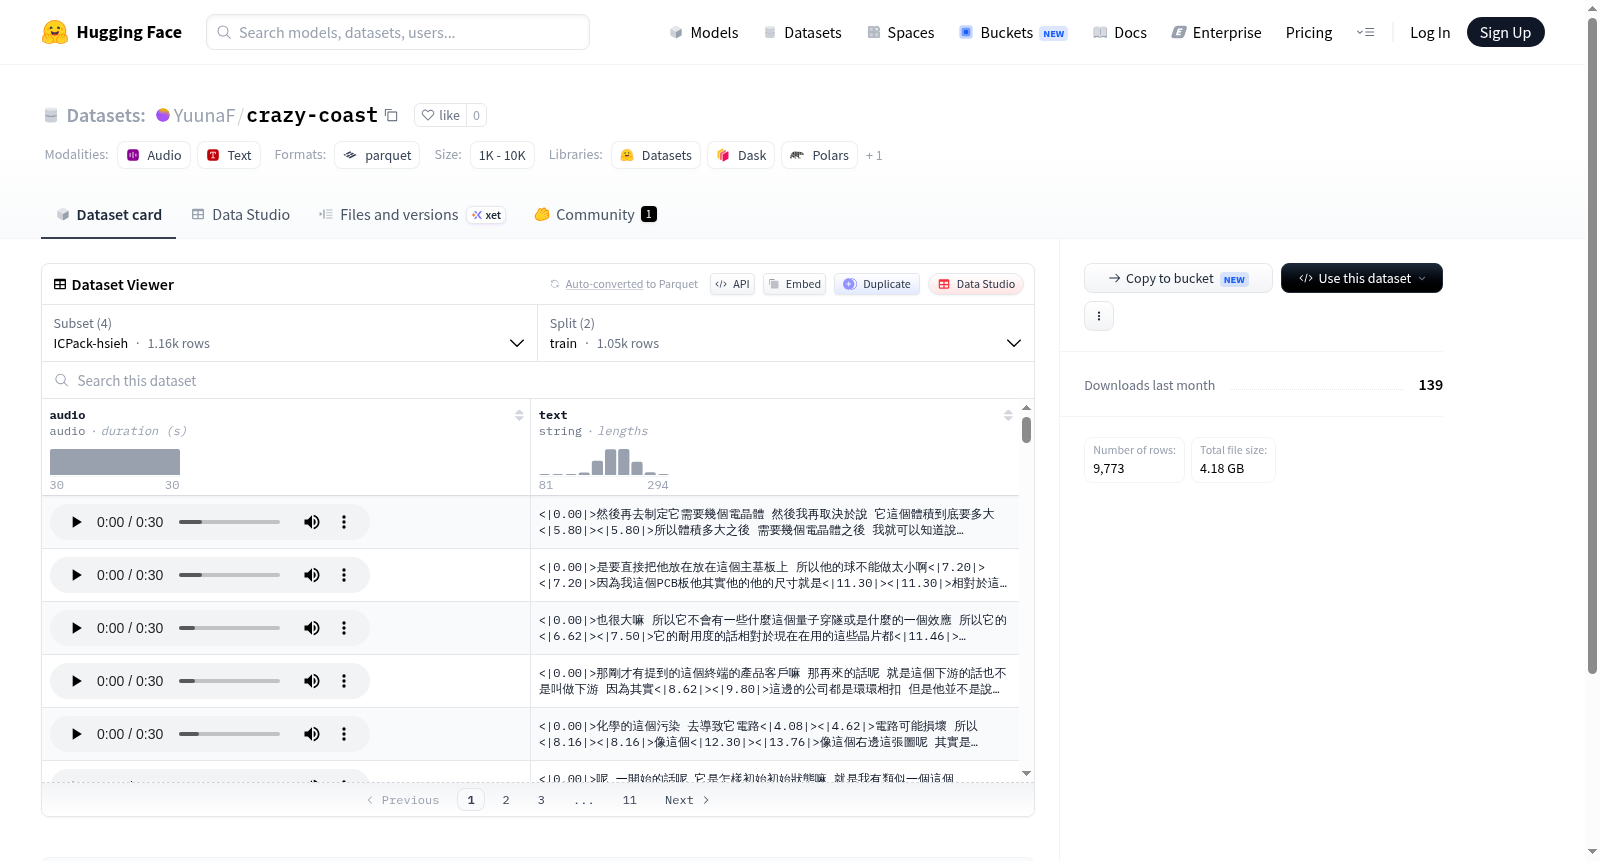The image size is (1600, 861).
Task: Go to page 2 of results
Action: pyautogui.click(x=506, y=800)
